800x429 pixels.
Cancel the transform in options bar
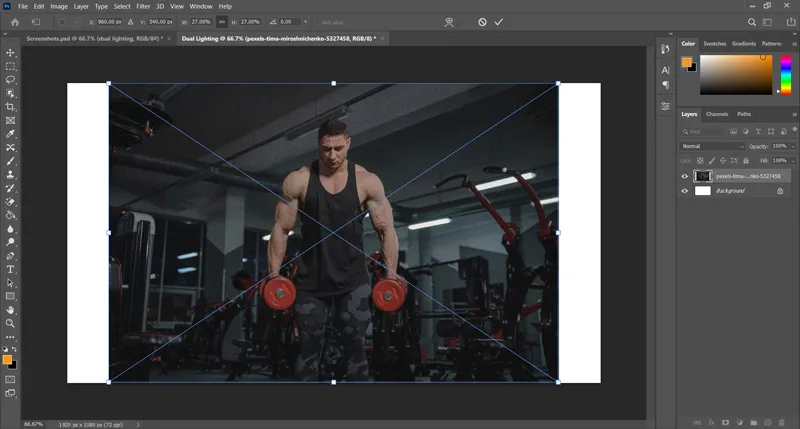point(482,21)
